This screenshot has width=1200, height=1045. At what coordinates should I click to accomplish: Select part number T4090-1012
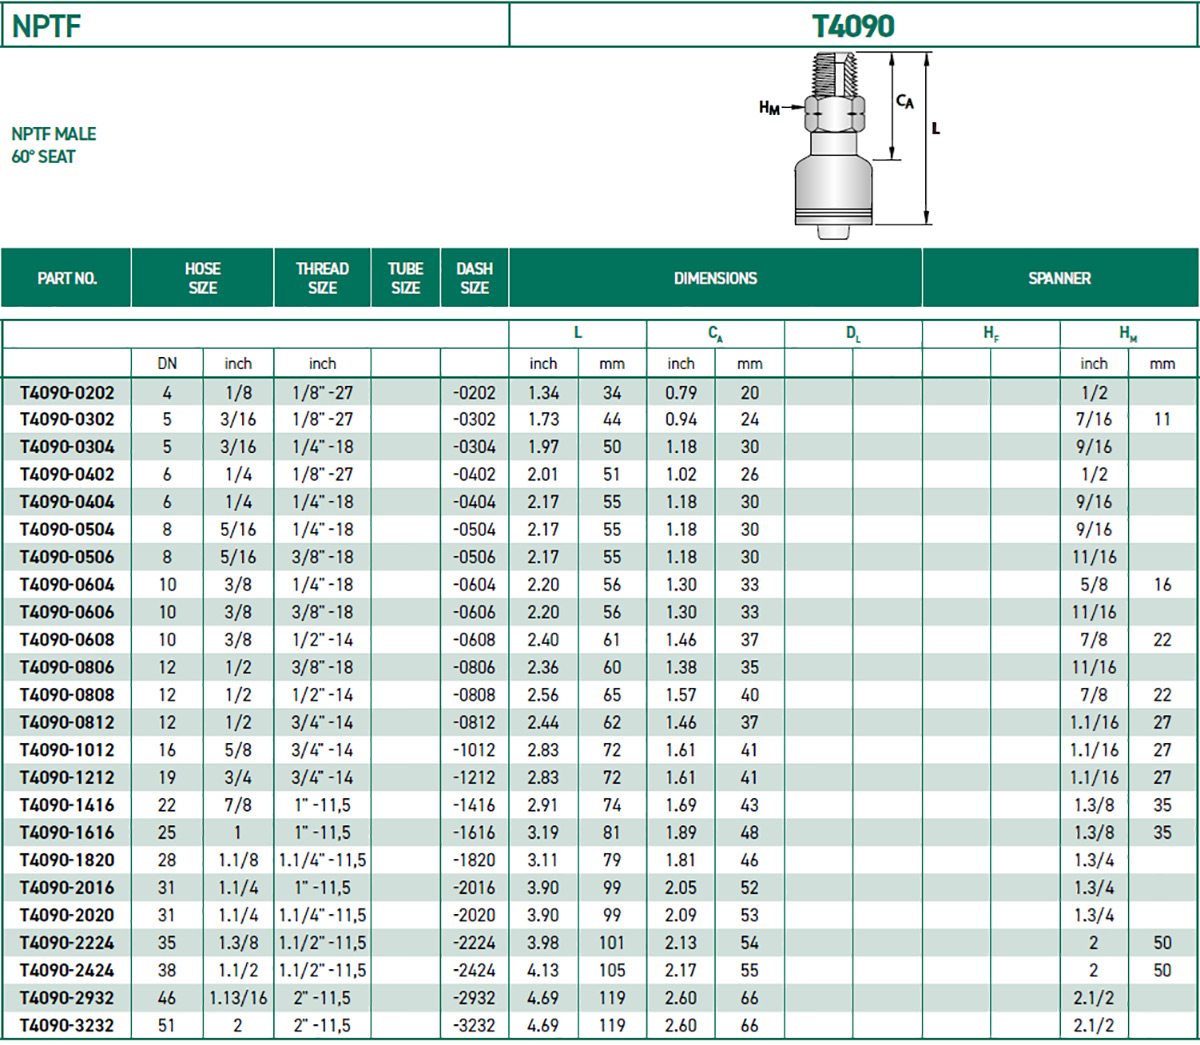[x=67, y=750]
